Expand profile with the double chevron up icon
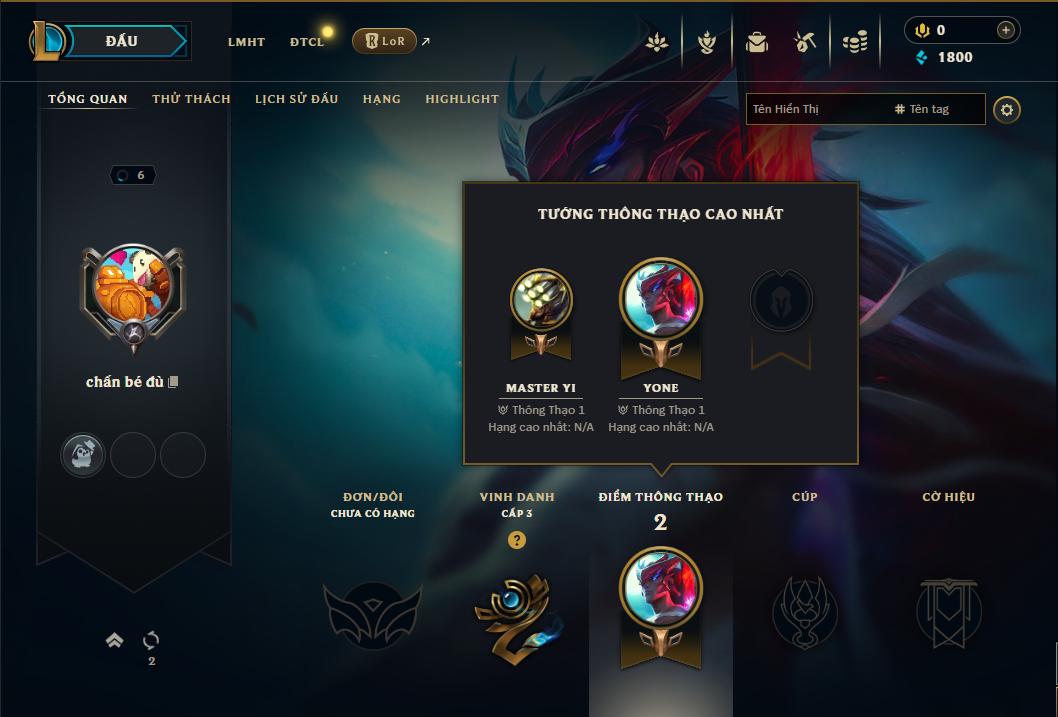The width and height of the screenshot is (1058, 717). coord(115,640)
